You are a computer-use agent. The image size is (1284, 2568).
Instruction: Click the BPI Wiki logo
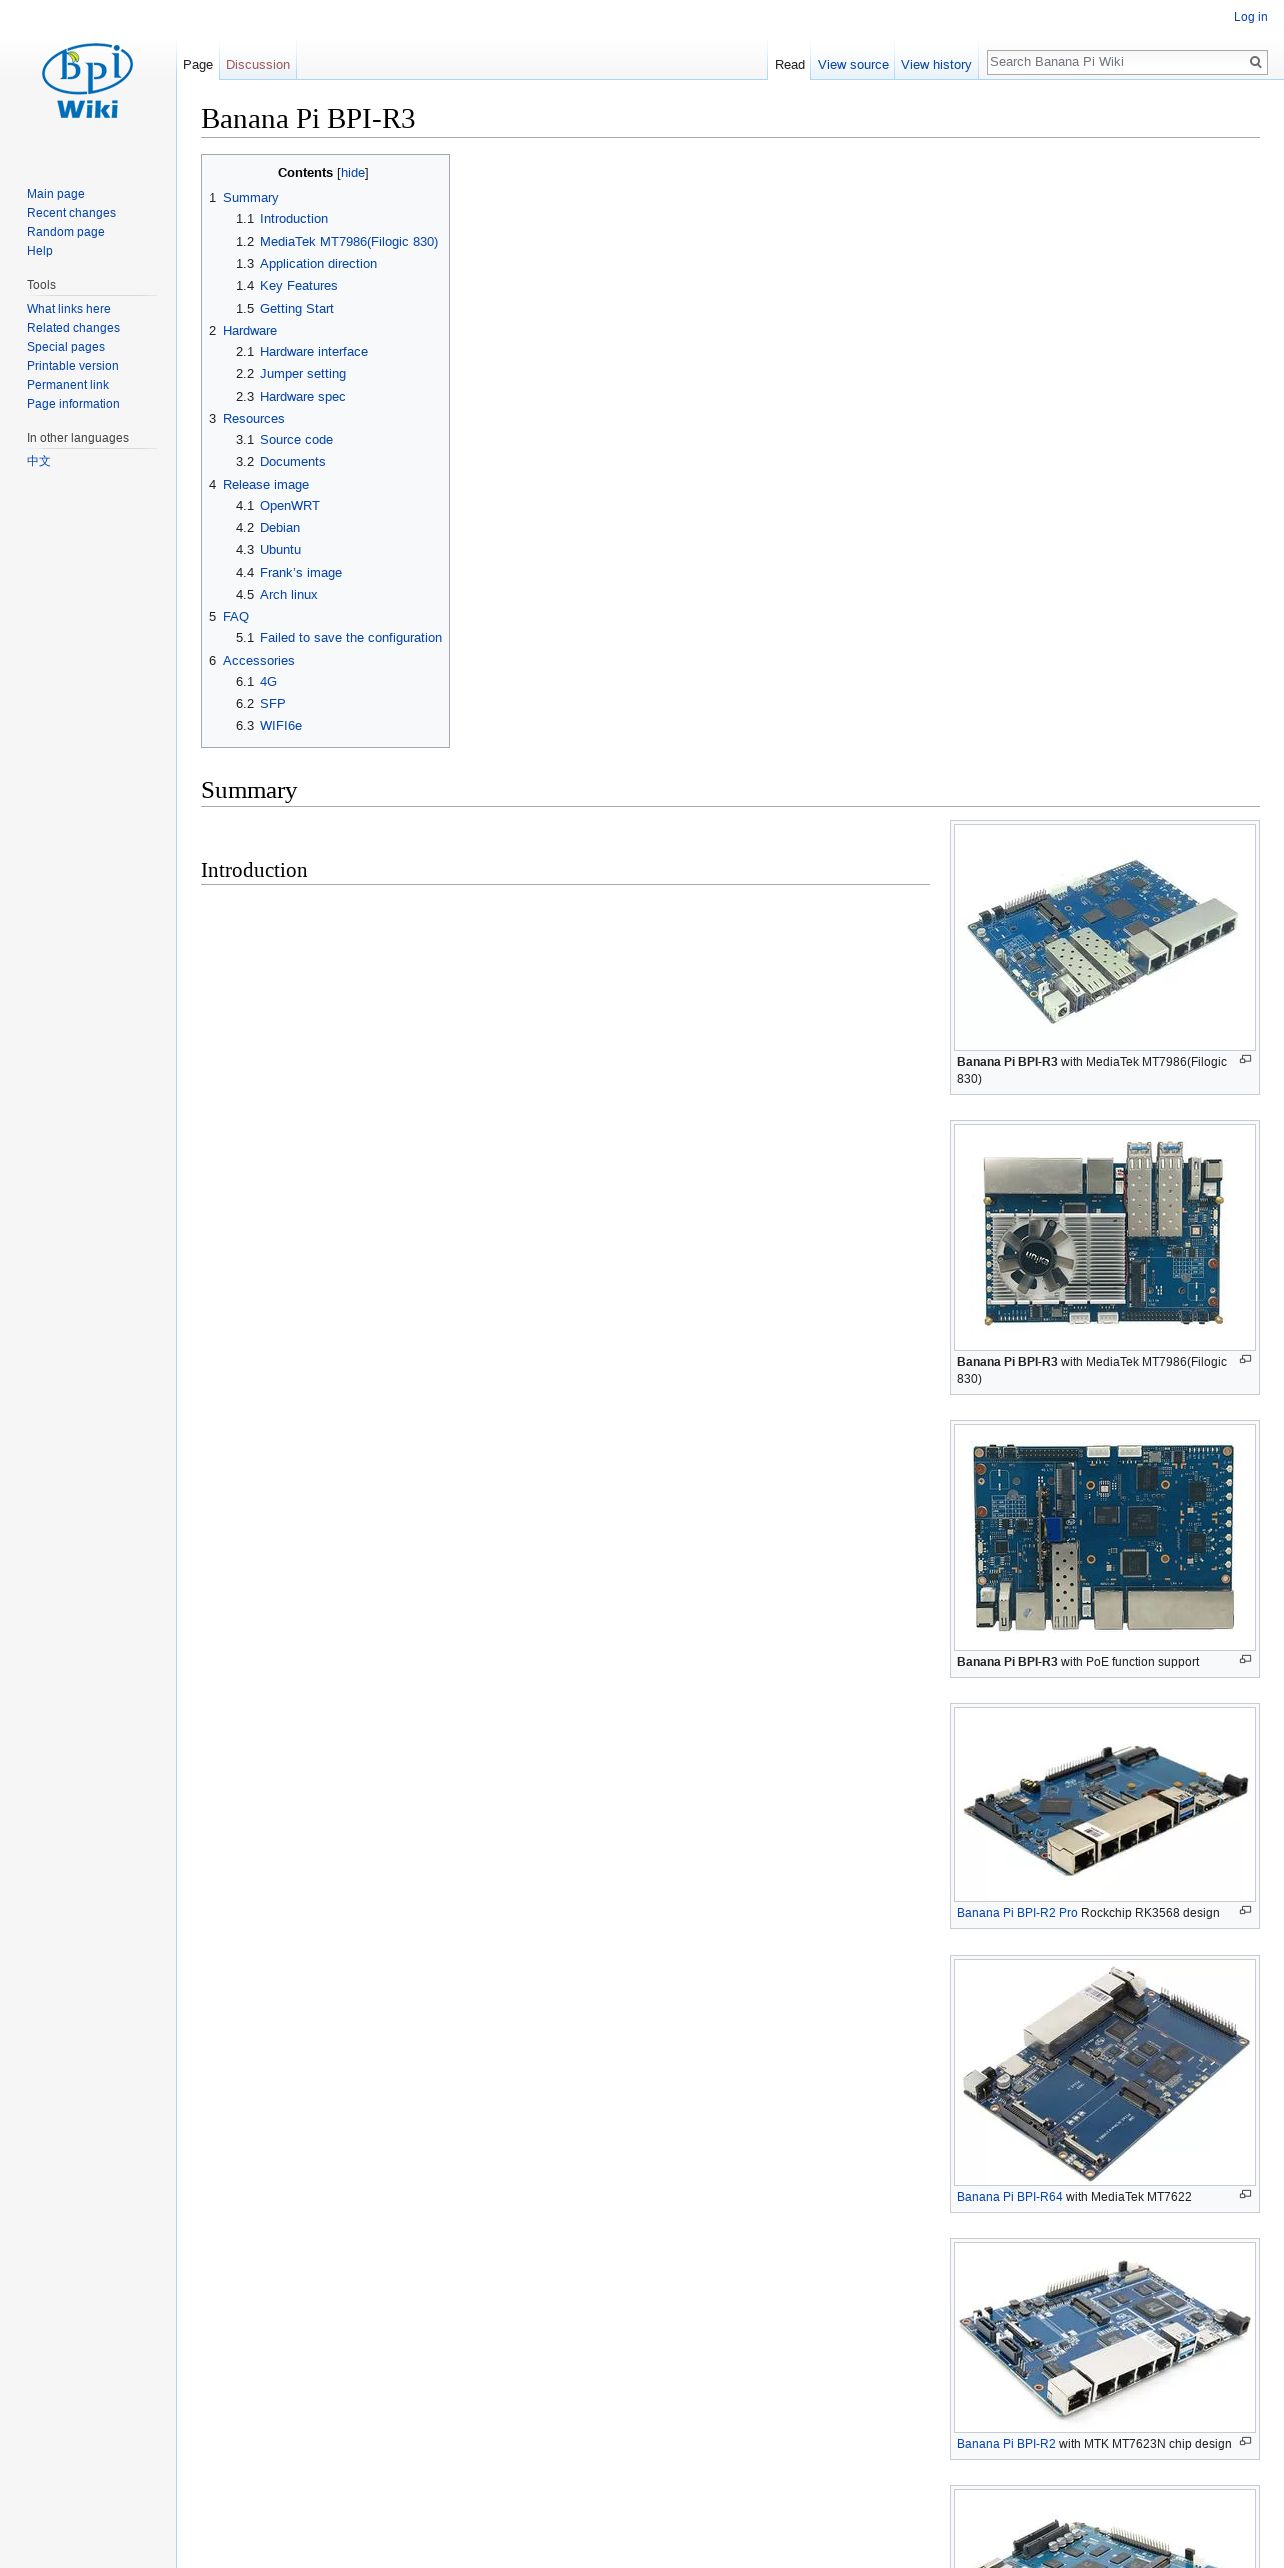point(88,81)
